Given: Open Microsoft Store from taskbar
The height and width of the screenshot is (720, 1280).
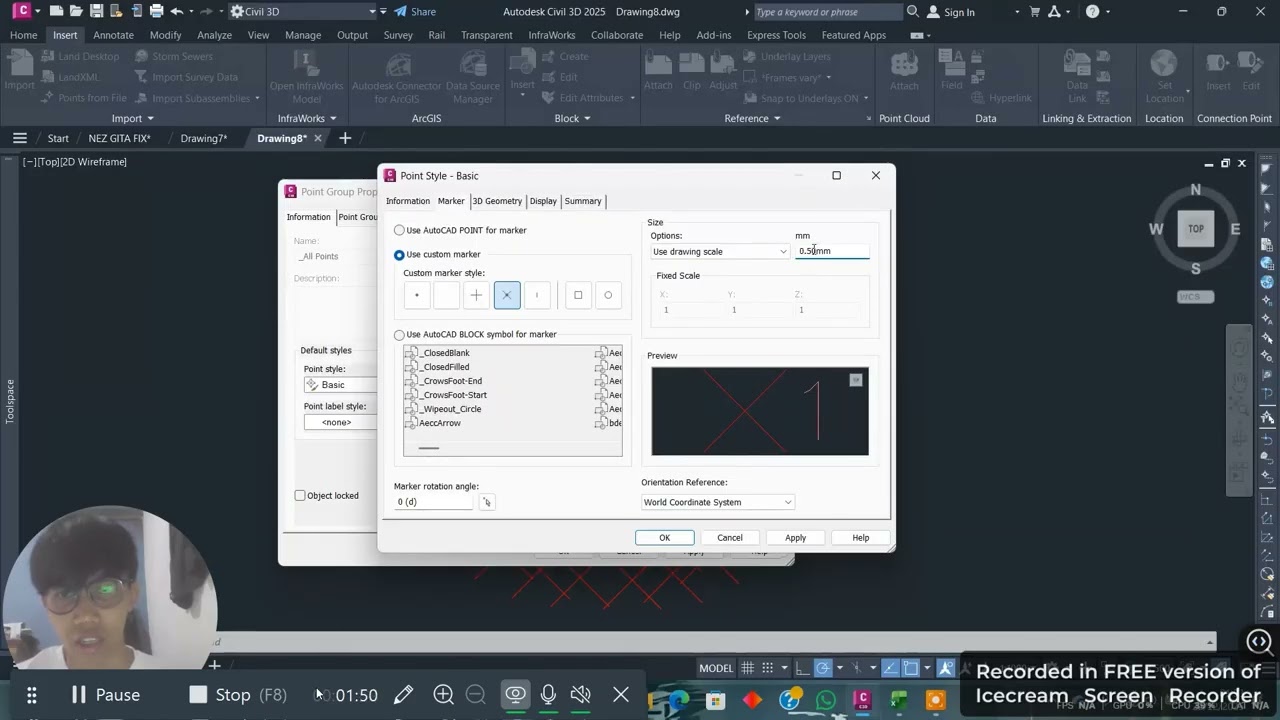Looking at the screenshot, I should tap(716, 700).
